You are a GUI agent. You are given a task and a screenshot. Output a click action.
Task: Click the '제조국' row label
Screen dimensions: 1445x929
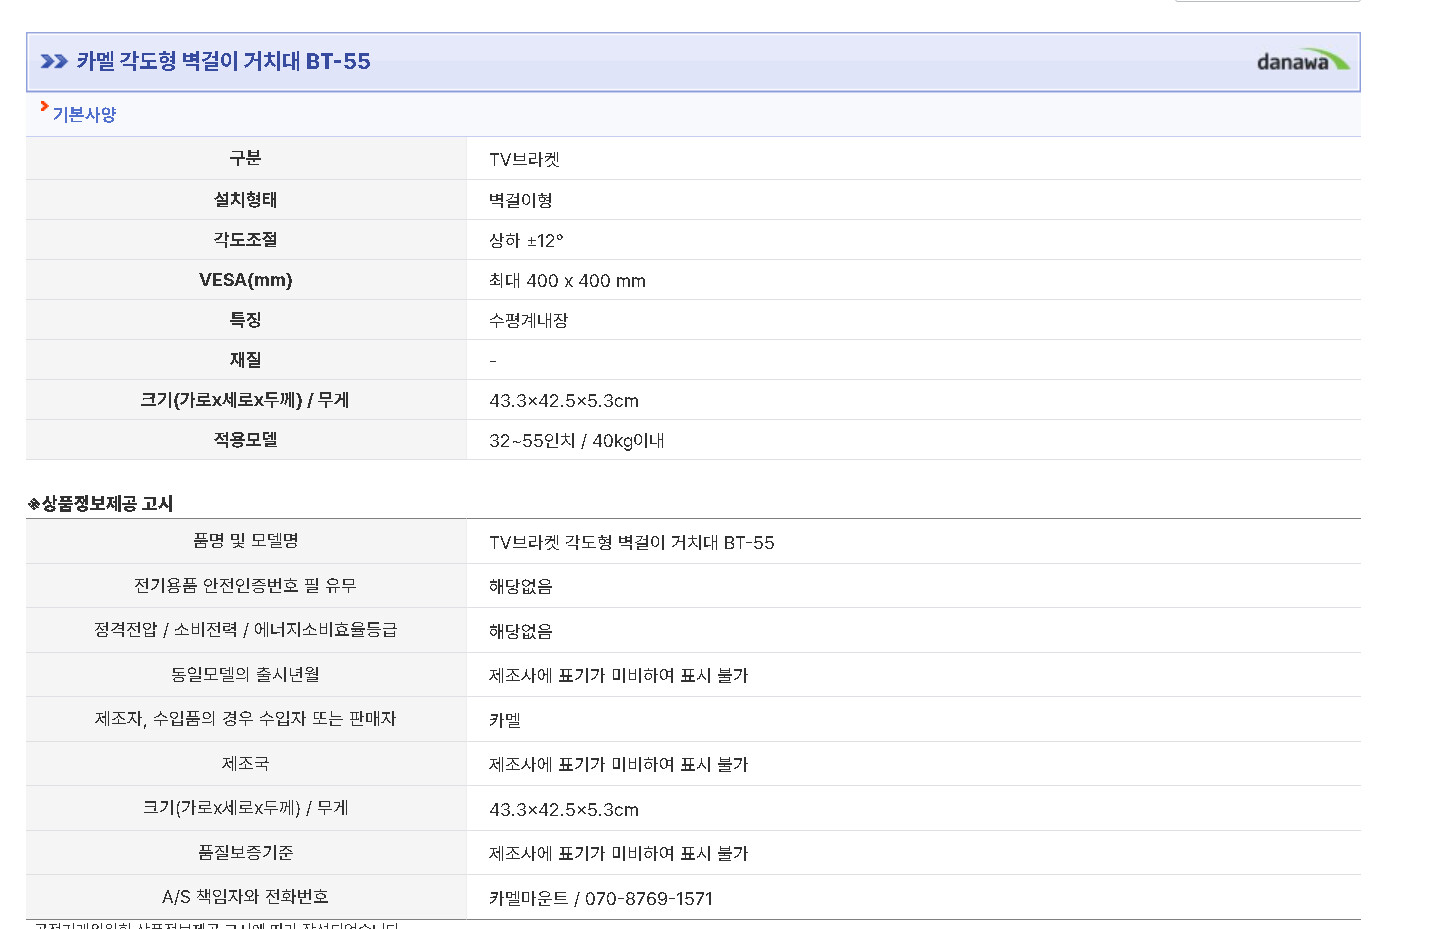(x=245, y=763)
